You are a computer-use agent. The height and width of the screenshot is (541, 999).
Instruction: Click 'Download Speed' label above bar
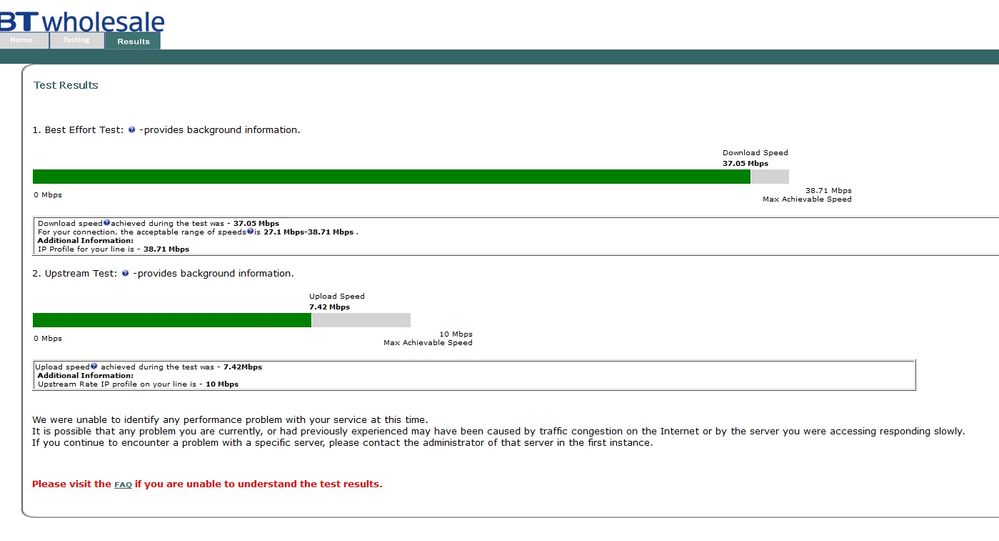[x=755, y=153]
